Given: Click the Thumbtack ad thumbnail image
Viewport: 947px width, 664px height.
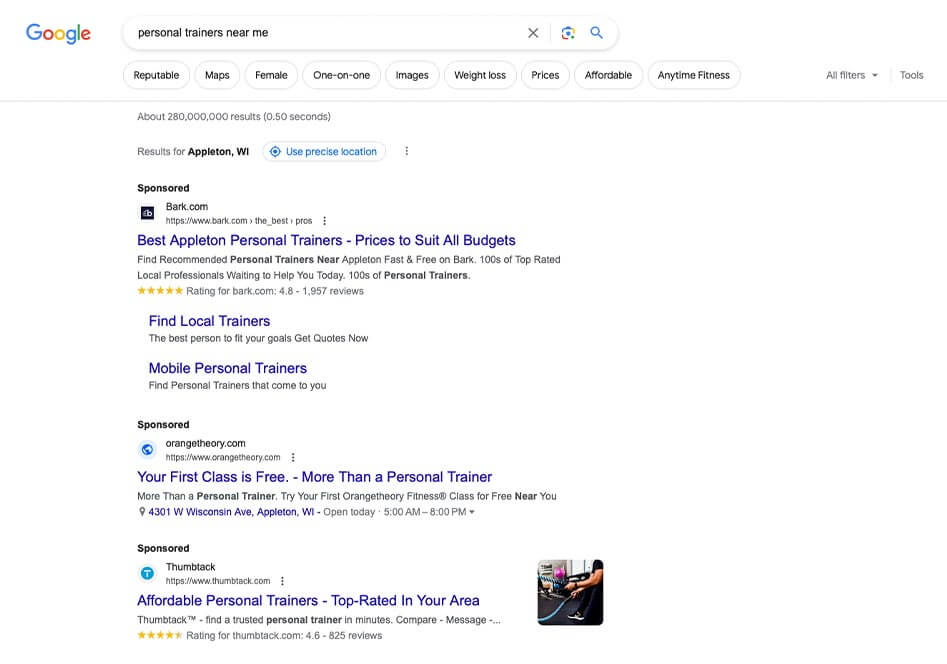Looking at the screenshot, I should click(x=570, y=592).
